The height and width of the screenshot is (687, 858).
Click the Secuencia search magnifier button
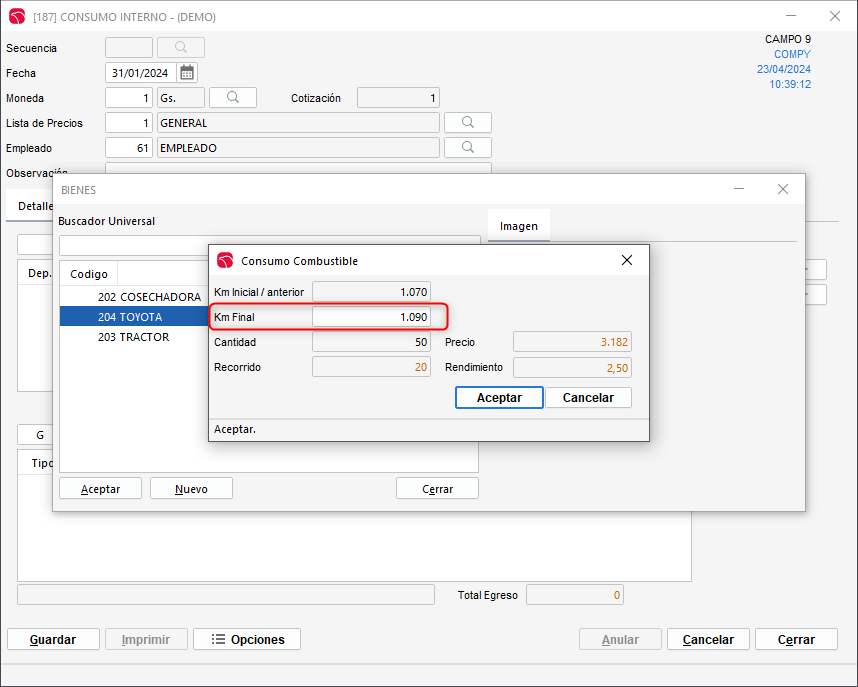(181, 48)
